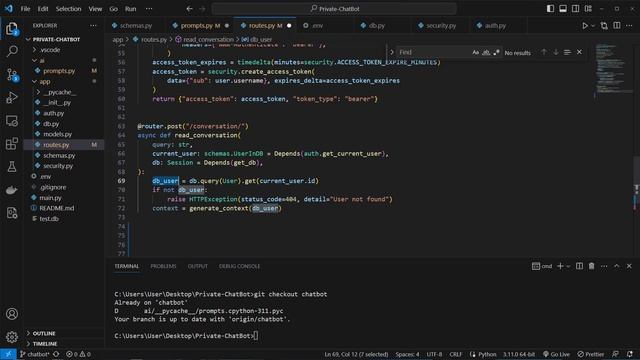Viewport: 640px width, 360px height.
Task: Open the run button dropdown arrow
Action: point(593,26)
